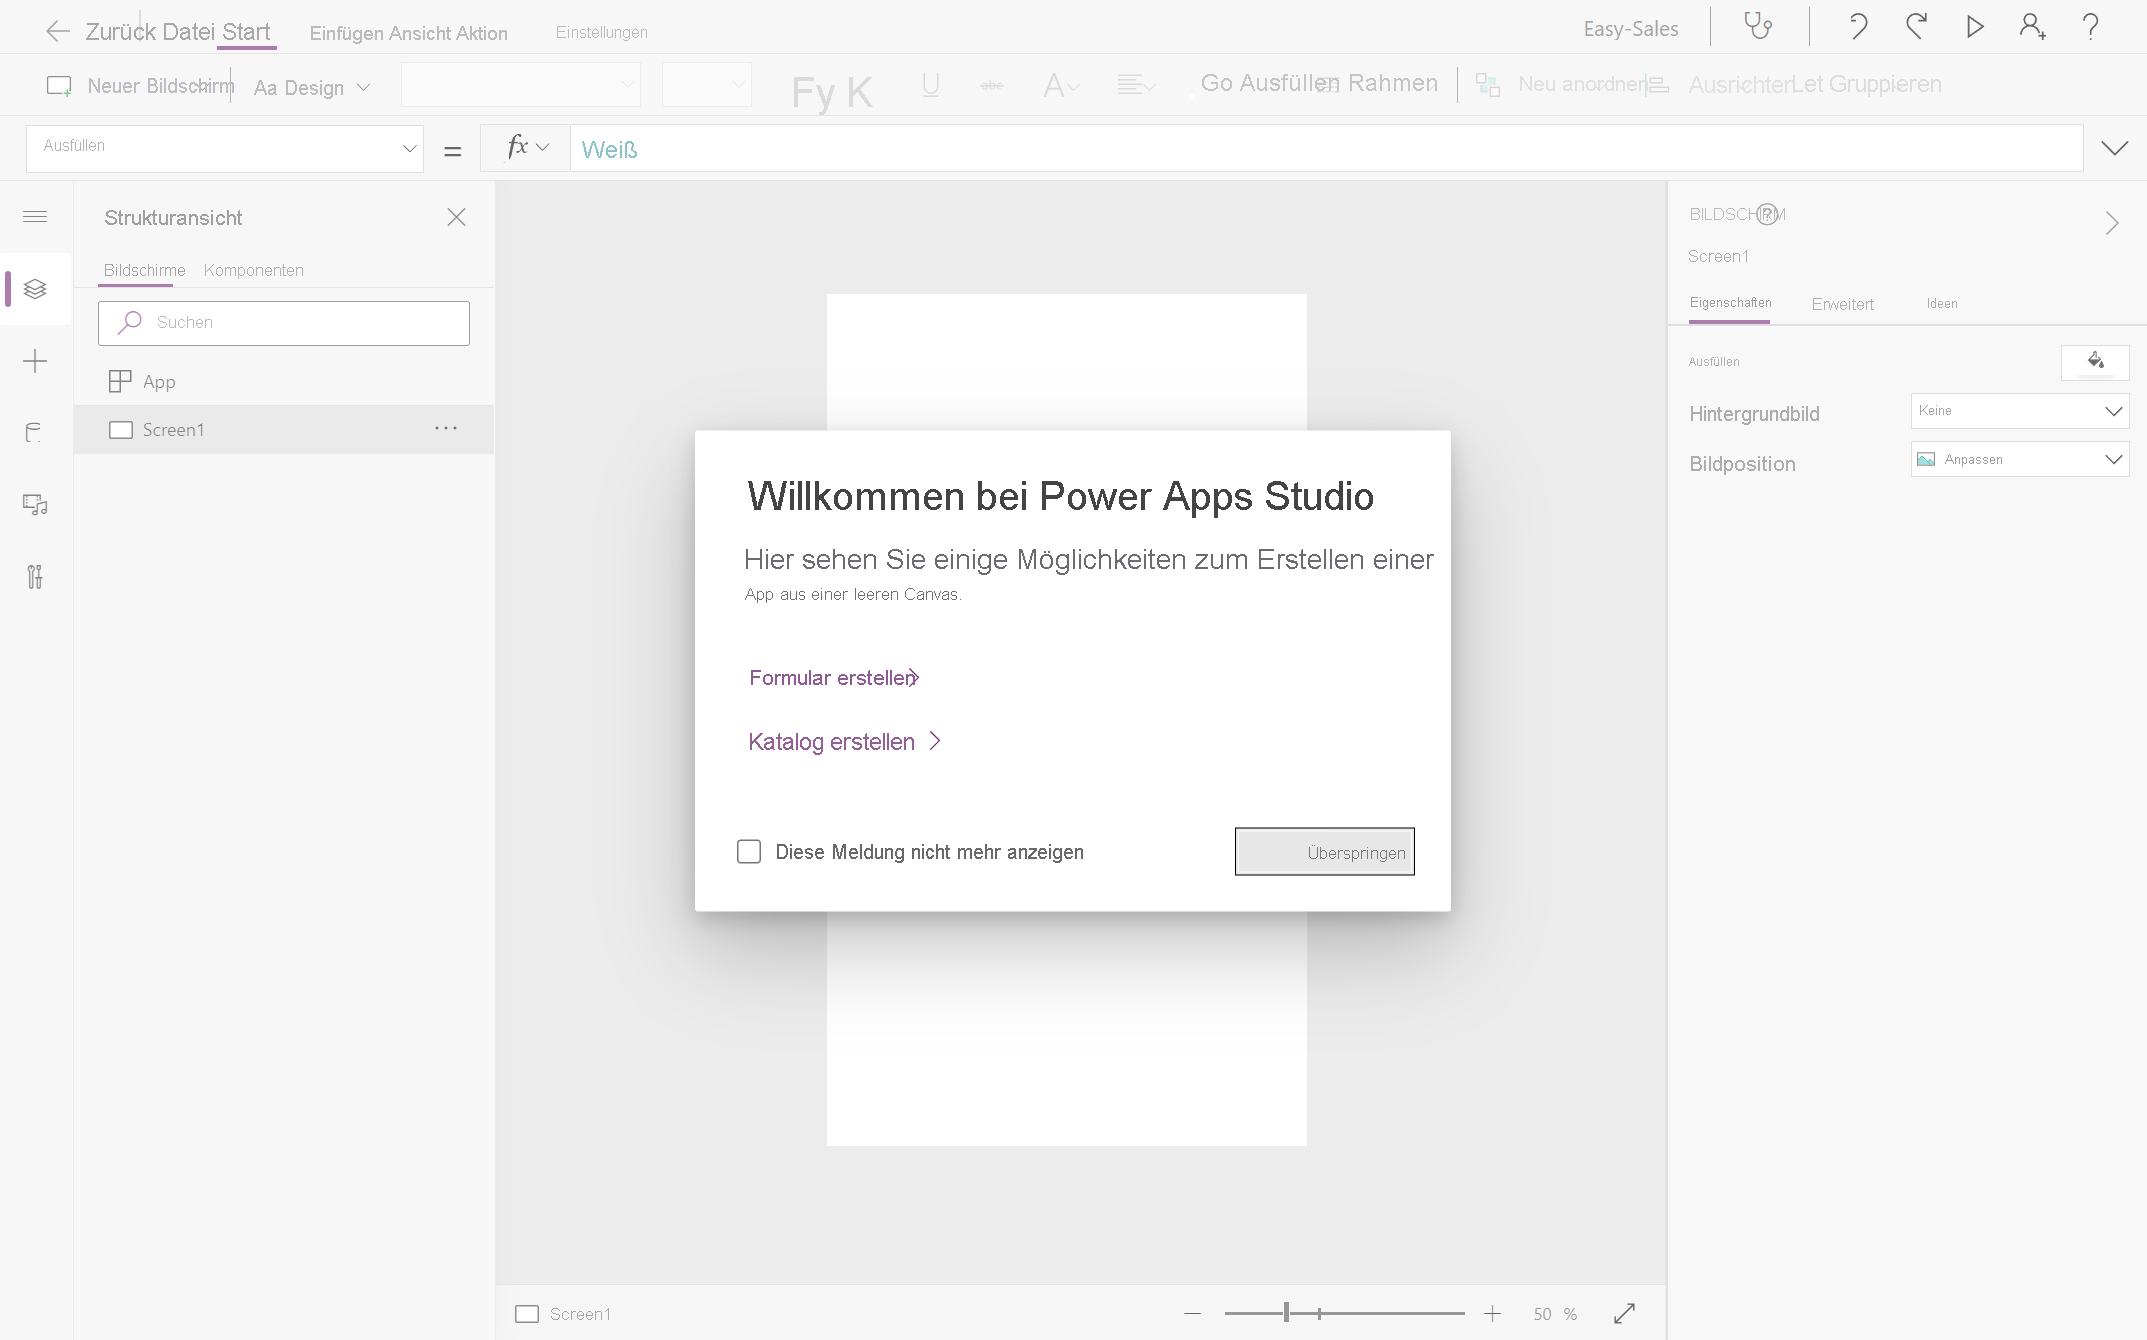2147x1340 pixels.
Task: Open the font size dropdown
Action: pos(706,85)
